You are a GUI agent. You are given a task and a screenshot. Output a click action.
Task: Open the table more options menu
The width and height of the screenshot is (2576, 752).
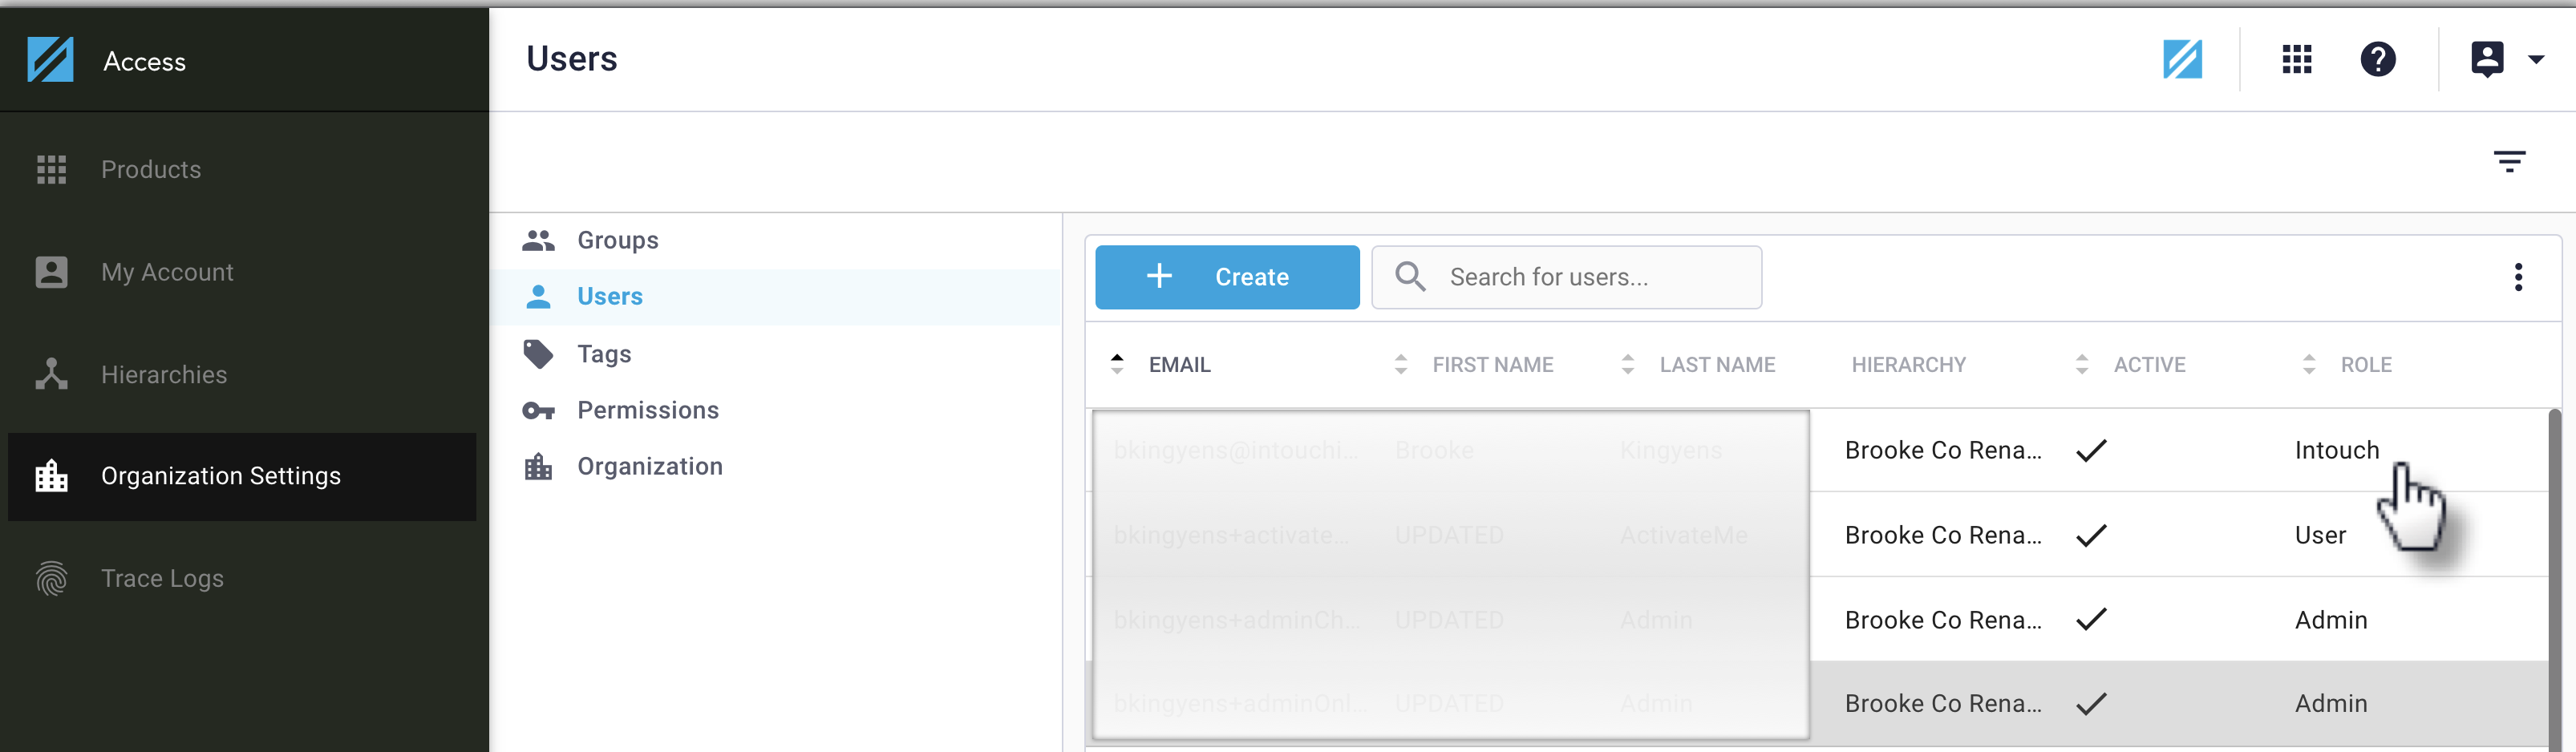pyautogui.click(x=2518, y=277)
